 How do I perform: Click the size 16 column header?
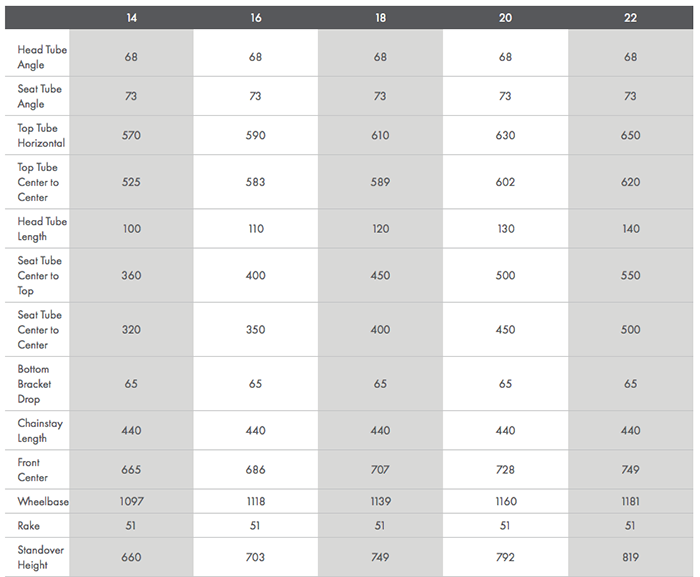pyautogui.click(x=256, y=18)
